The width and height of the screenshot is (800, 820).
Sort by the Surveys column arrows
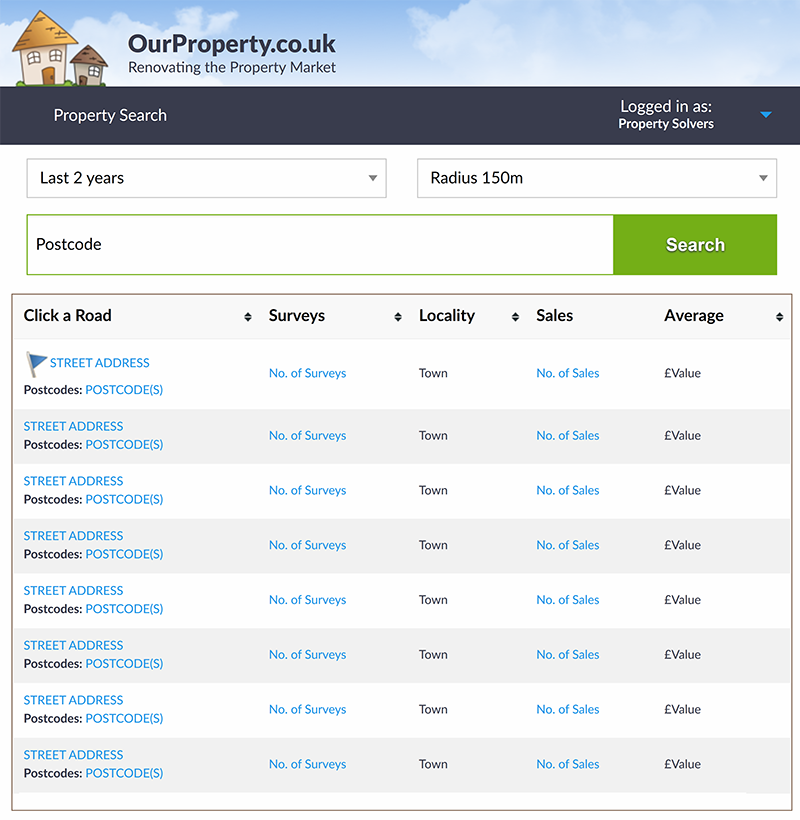pyautogui.click(x=398, y=316)
